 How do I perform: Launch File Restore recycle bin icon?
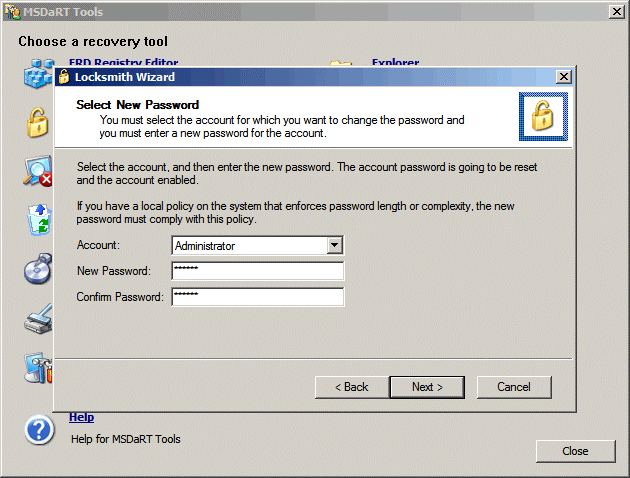click(x=39, y=220)
